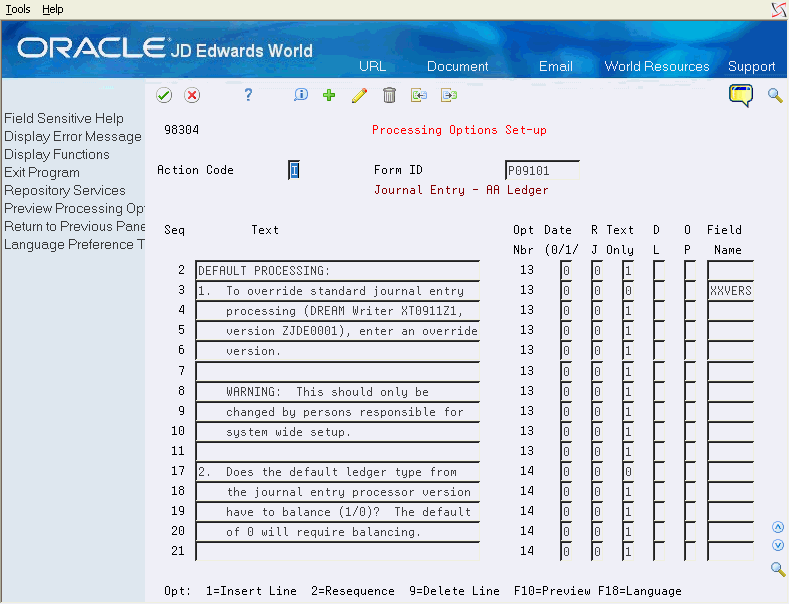Click the 'system wide setup.' text field
Screen dimensions: 789x604
(x=337, y=431)
